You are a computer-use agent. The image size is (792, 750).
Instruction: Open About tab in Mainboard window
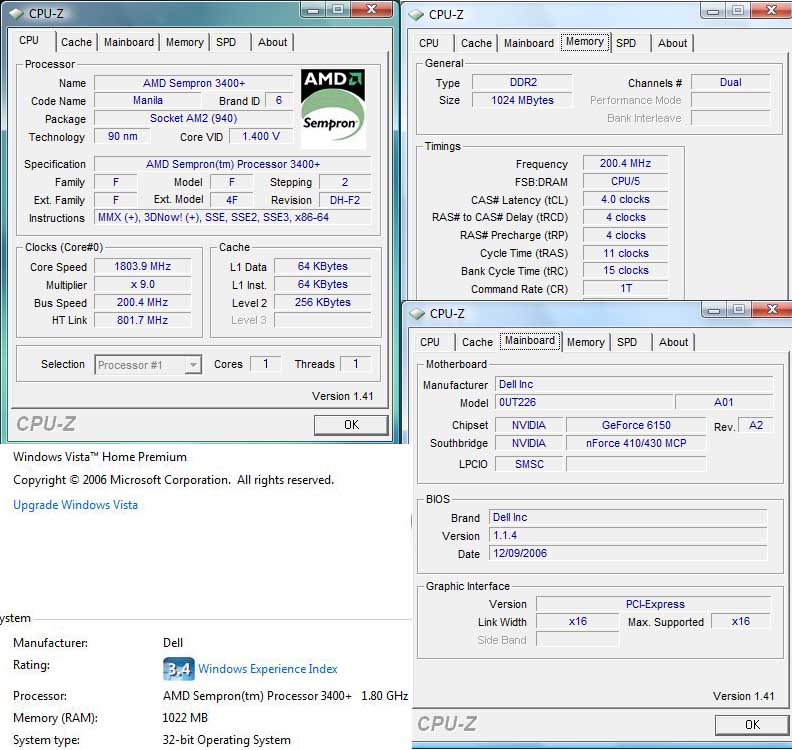[673, 342]
